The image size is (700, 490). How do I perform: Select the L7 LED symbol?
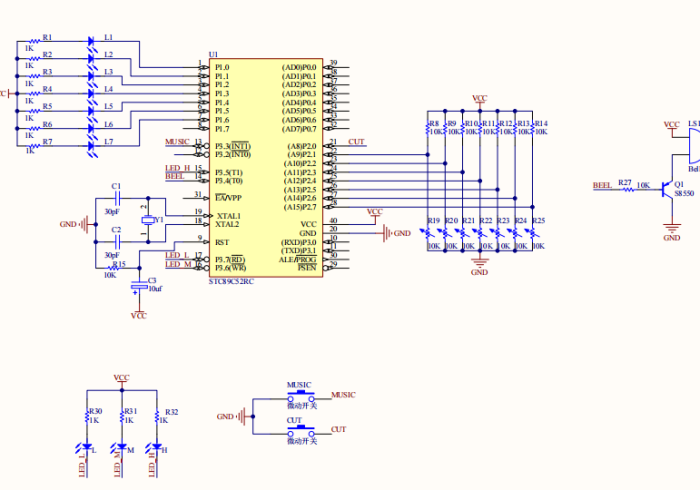tap(91, 146)
